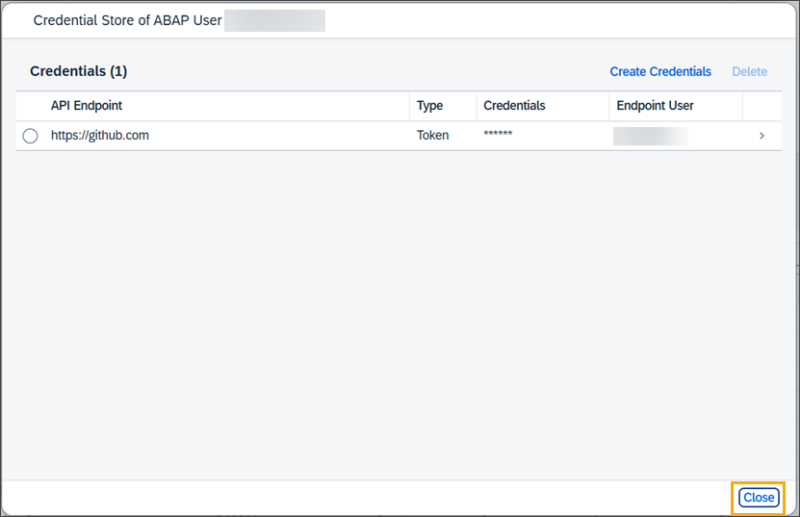Click the Credentials (1) table heading
Viewport: 800px width, 517px height.
coord(79,72)
